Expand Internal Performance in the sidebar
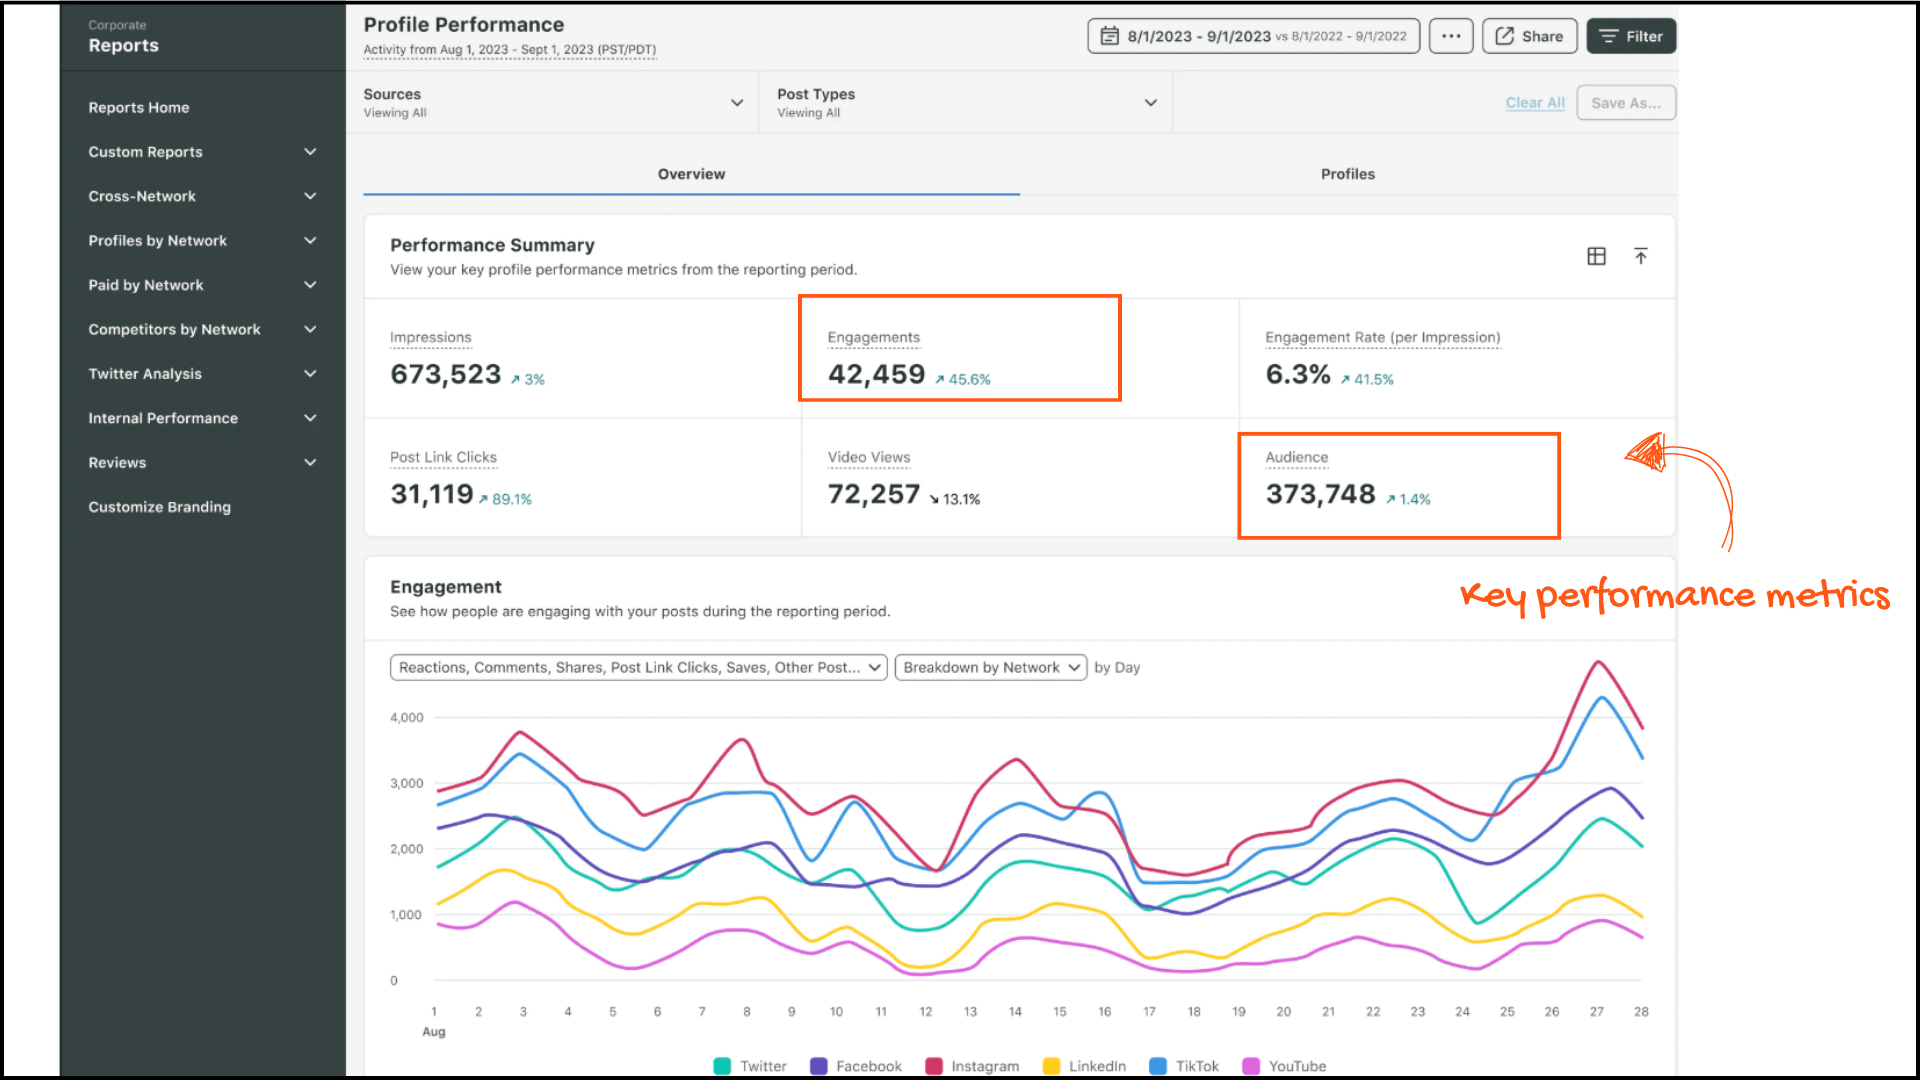Screen dimensions: 1920x1080 [x=201, y=418]
